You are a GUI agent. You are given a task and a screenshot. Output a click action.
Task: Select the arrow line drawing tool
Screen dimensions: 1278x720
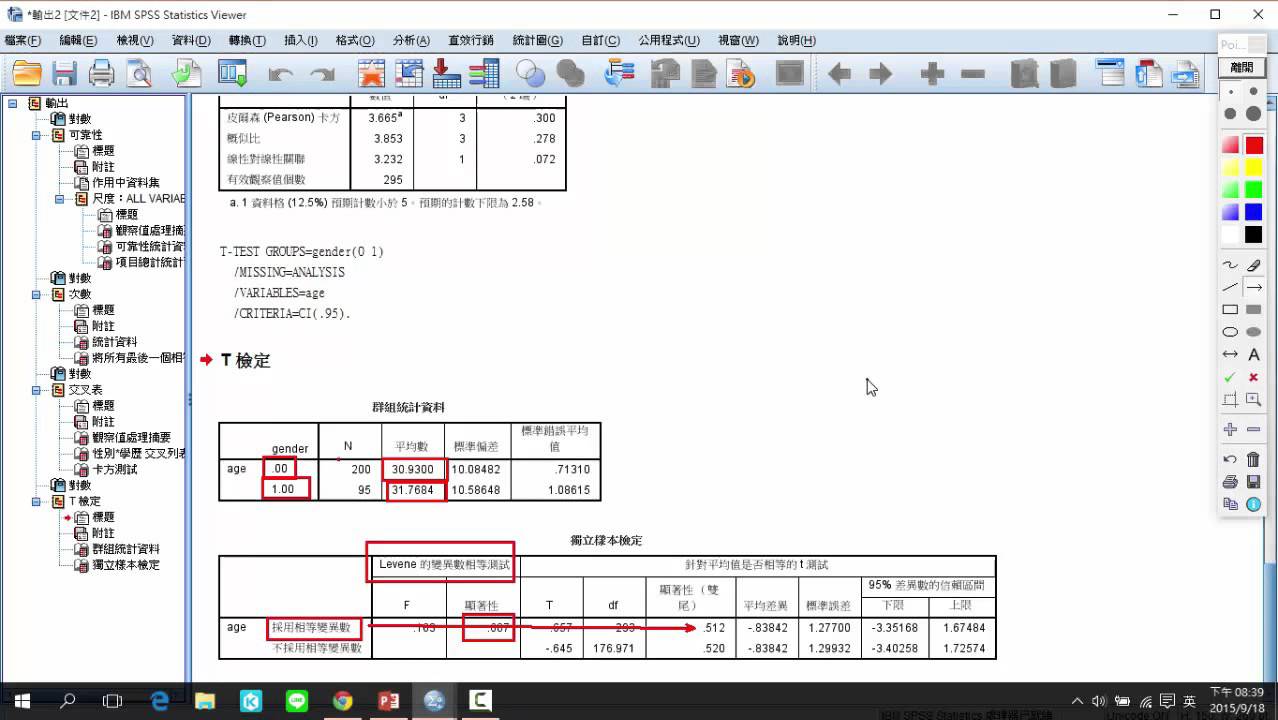pos(1254,287)
